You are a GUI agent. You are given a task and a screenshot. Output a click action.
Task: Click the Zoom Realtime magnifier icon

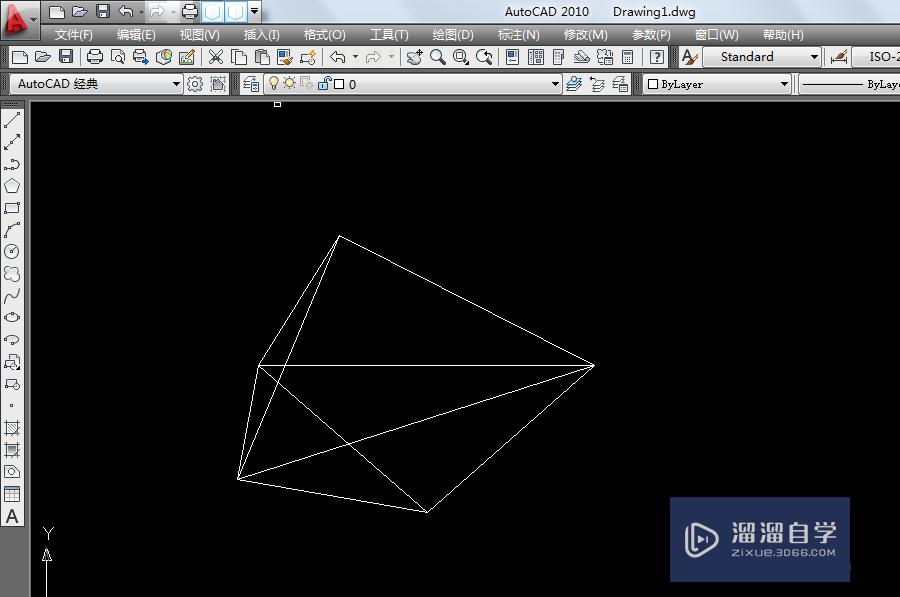click(438, 57)
